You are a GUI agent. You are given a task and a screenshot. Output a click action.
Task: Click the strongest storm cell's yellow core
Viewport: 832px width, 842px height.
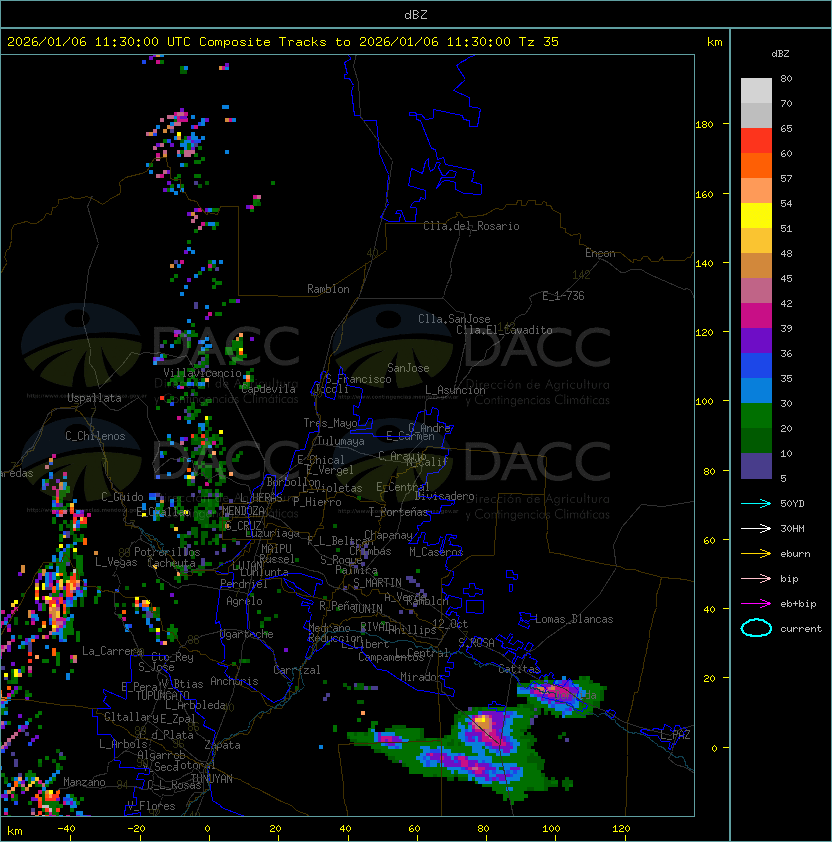click(482, 720)
